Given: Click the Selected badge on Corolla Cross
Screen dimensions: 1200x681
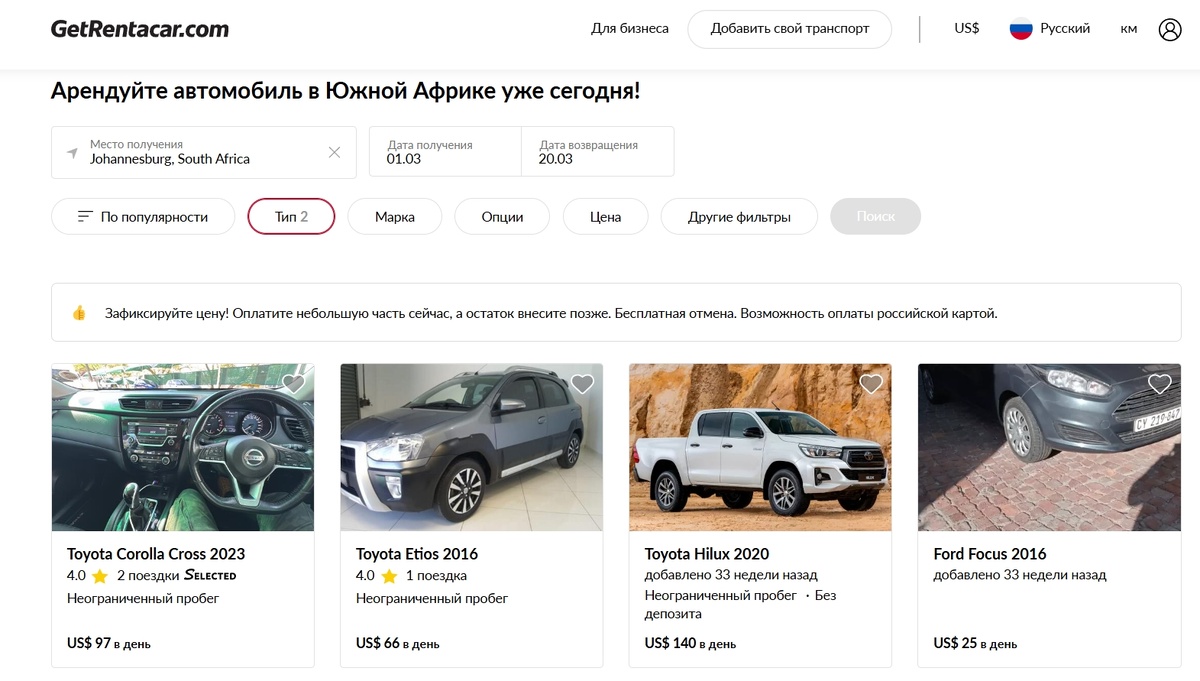Looking at the screenshot, I should [x=210, y=576].
